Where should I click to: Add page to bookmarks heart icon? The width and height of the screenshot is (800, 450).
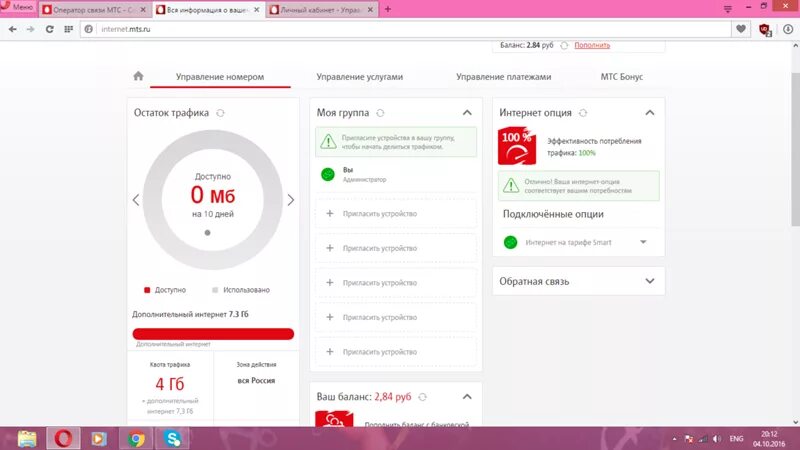point(741,30)
